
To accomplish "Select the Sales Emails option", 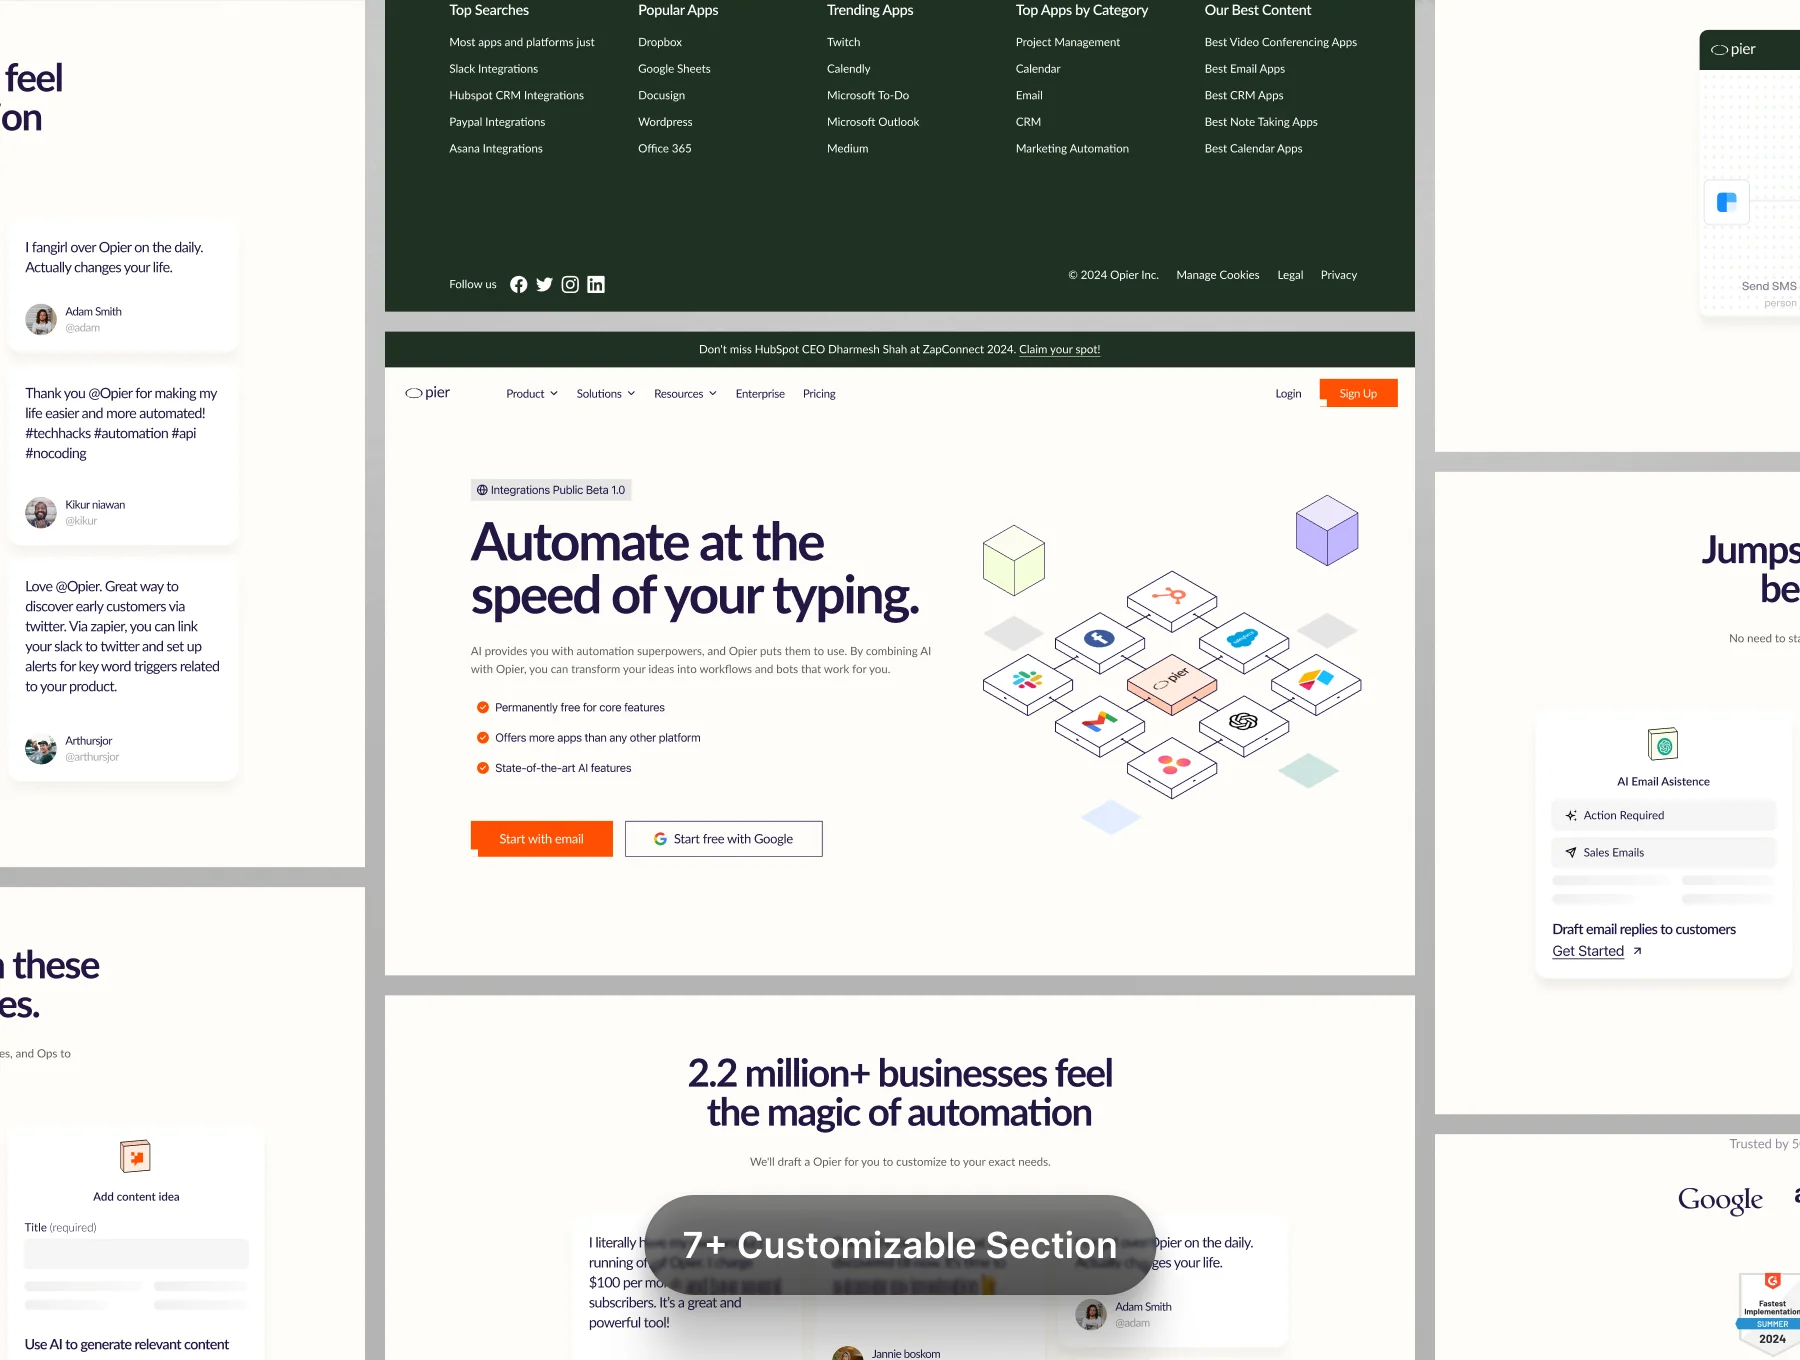I will click(x=1663, y=853).
